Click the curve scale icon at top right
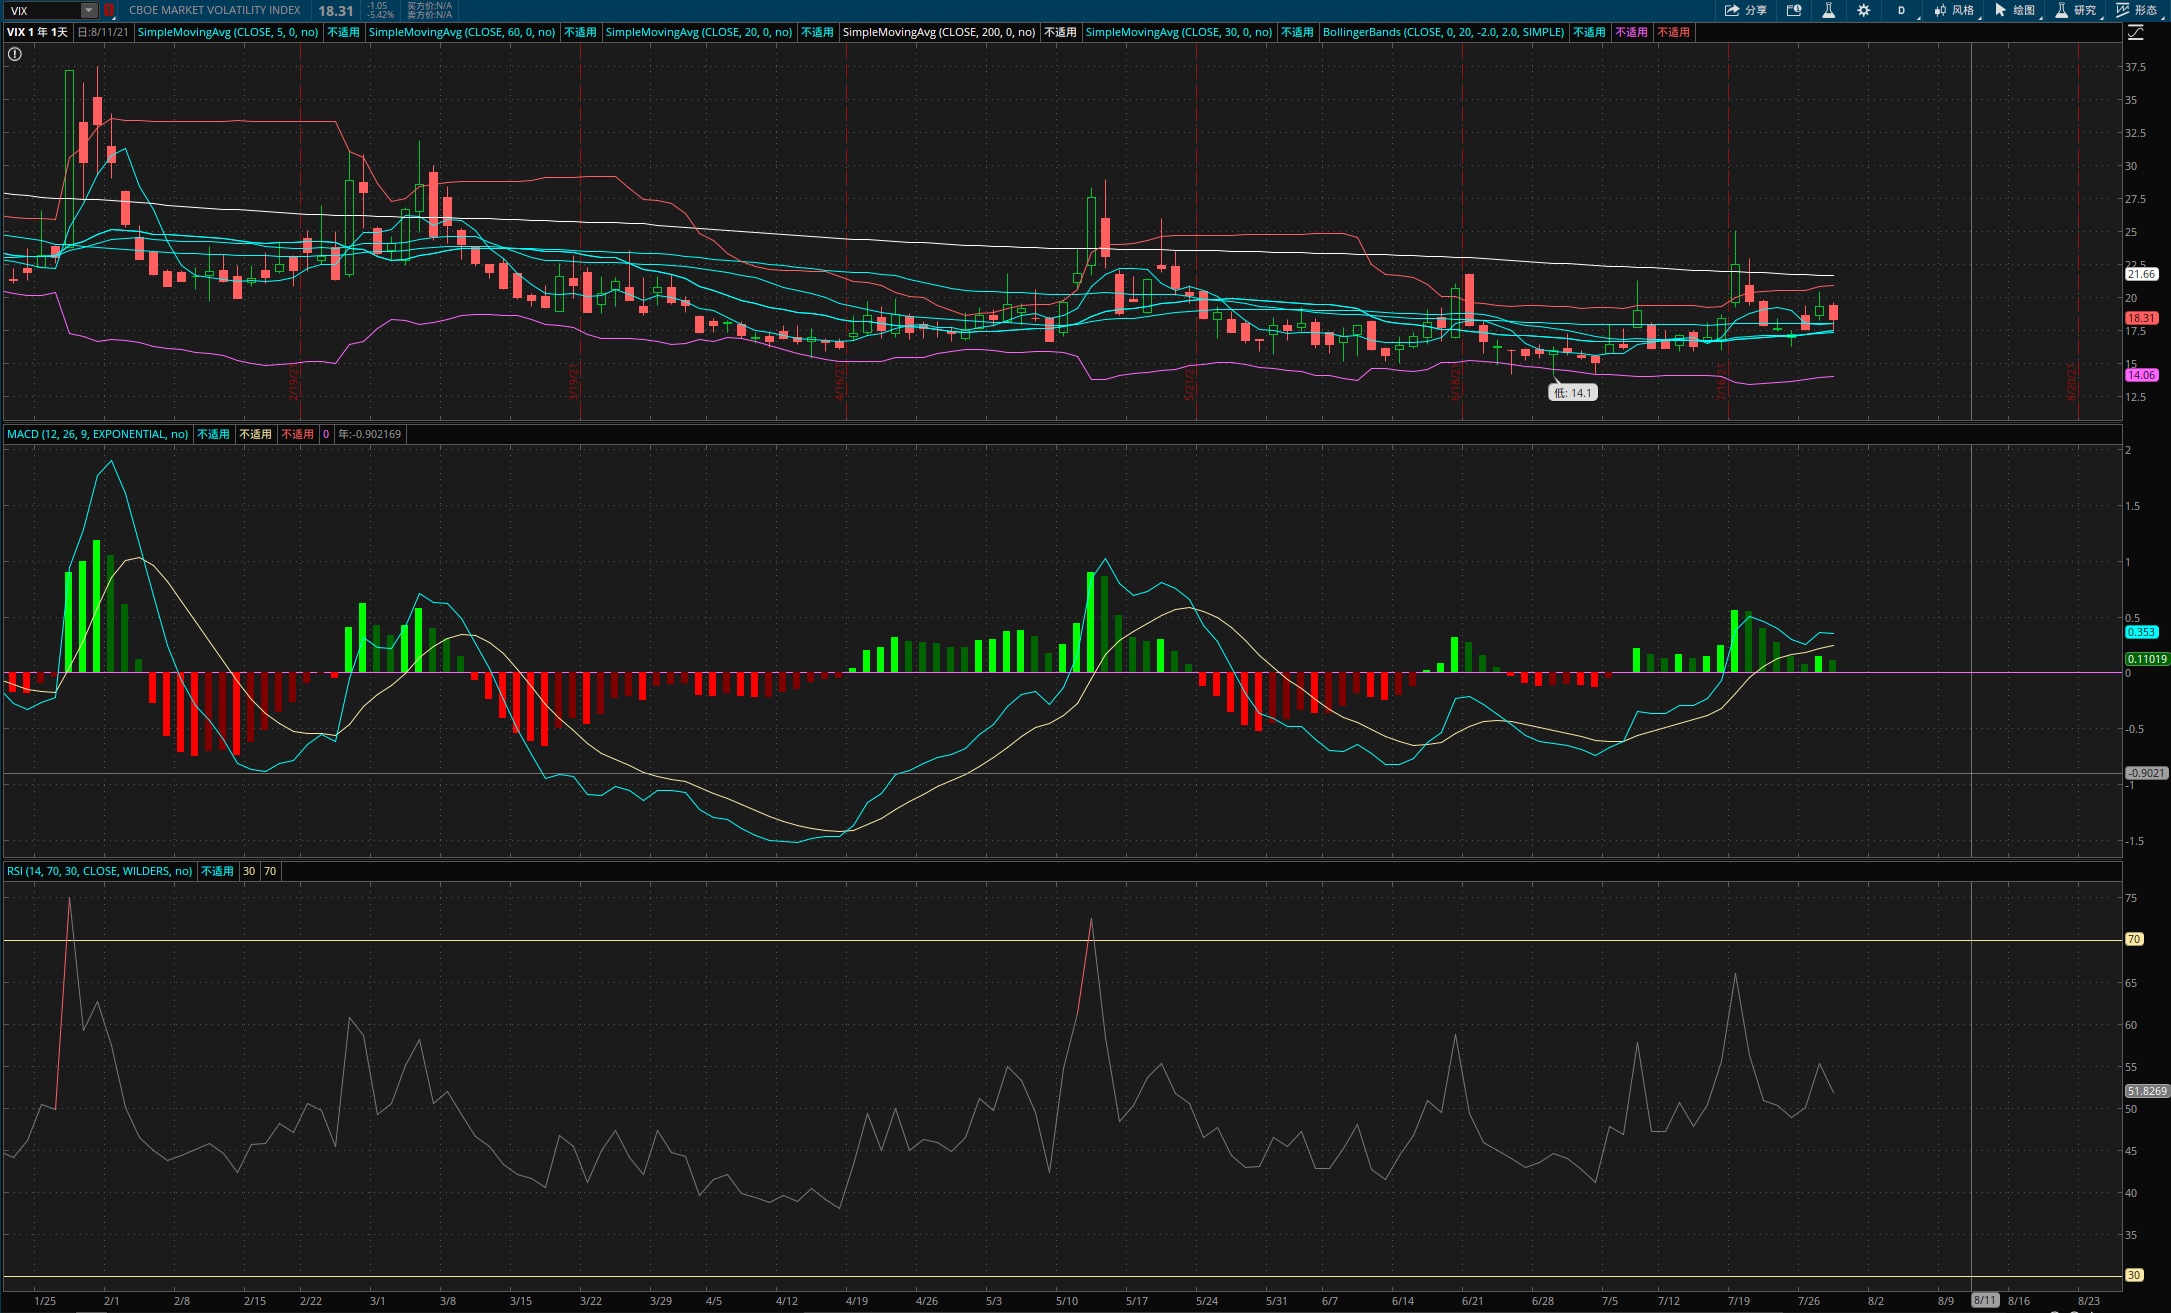Viewport: 2171px width, 1313px height. pyautogui.click(x=2135, y=33)
